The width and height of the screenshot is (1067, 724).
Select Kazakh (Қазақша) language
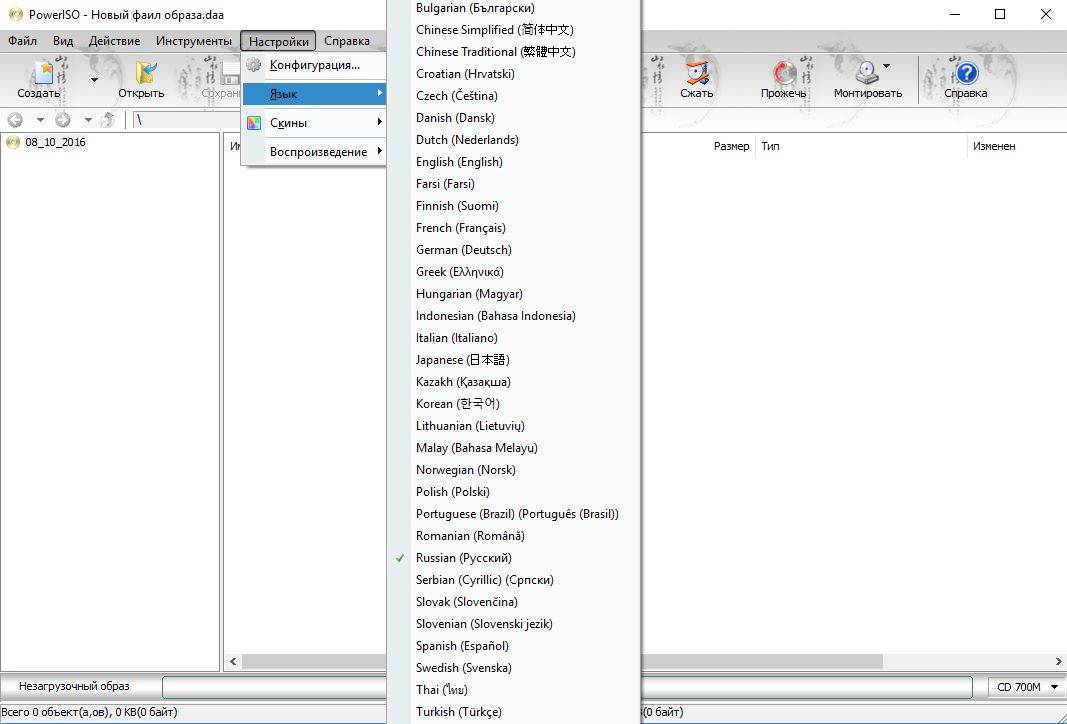[514, 382]
